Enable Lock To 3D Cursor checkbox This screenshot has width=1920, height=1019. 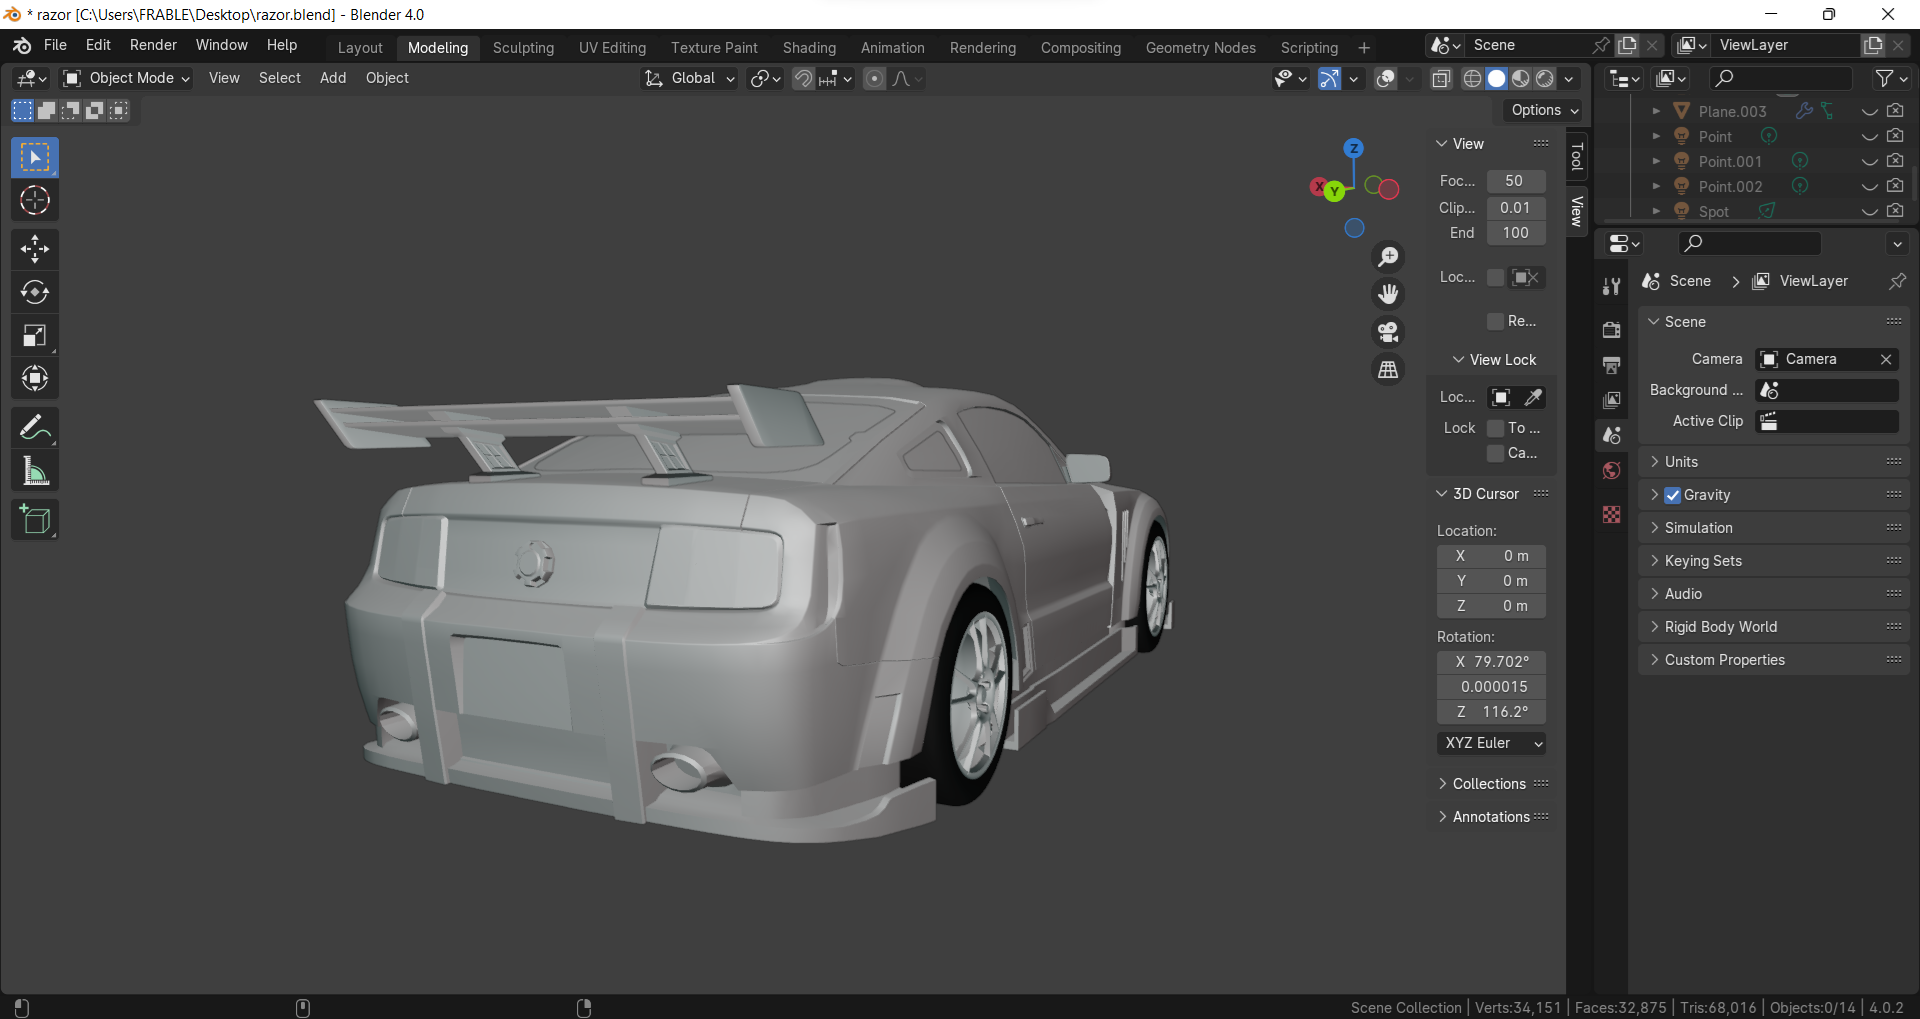[x=1496, y=428]
